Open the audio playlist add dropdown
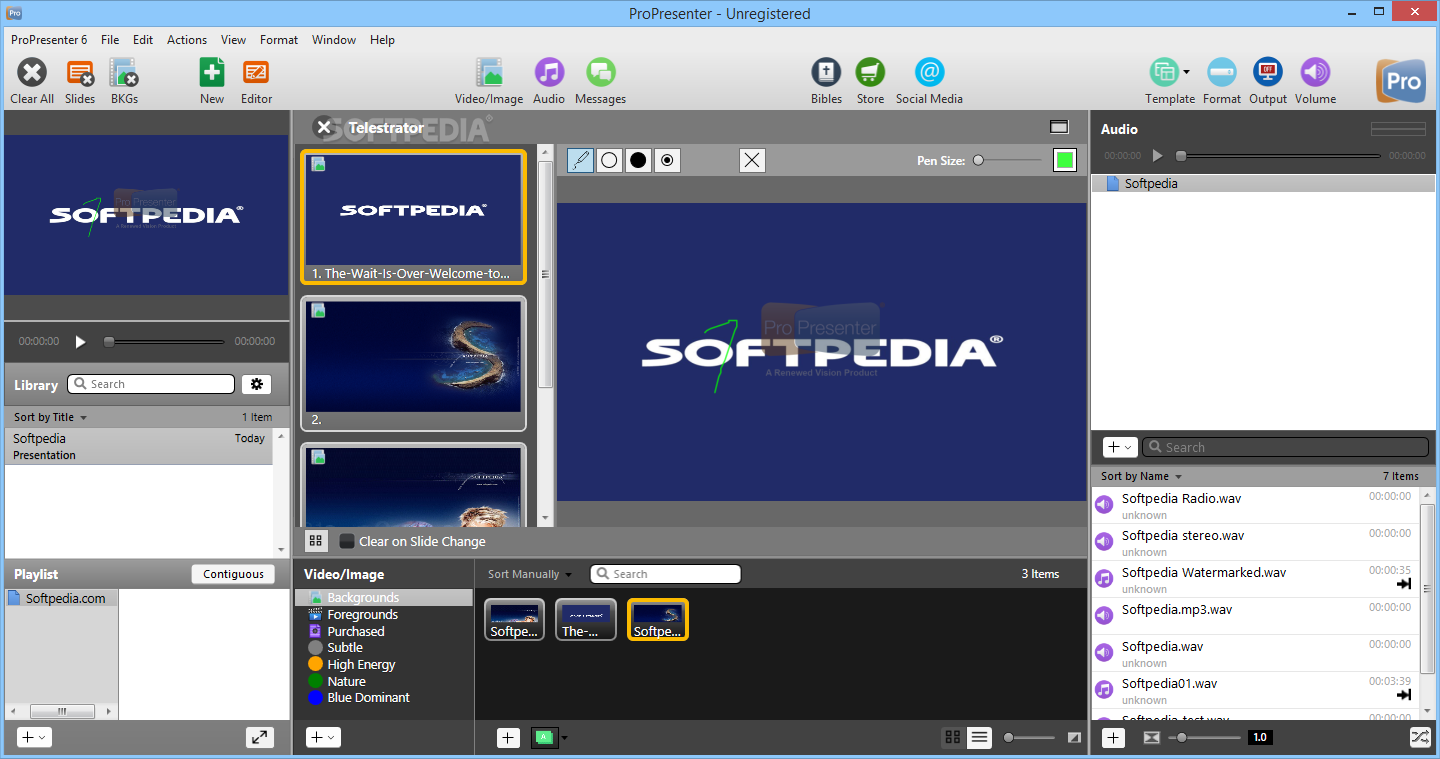 (x=1120, y=447)
